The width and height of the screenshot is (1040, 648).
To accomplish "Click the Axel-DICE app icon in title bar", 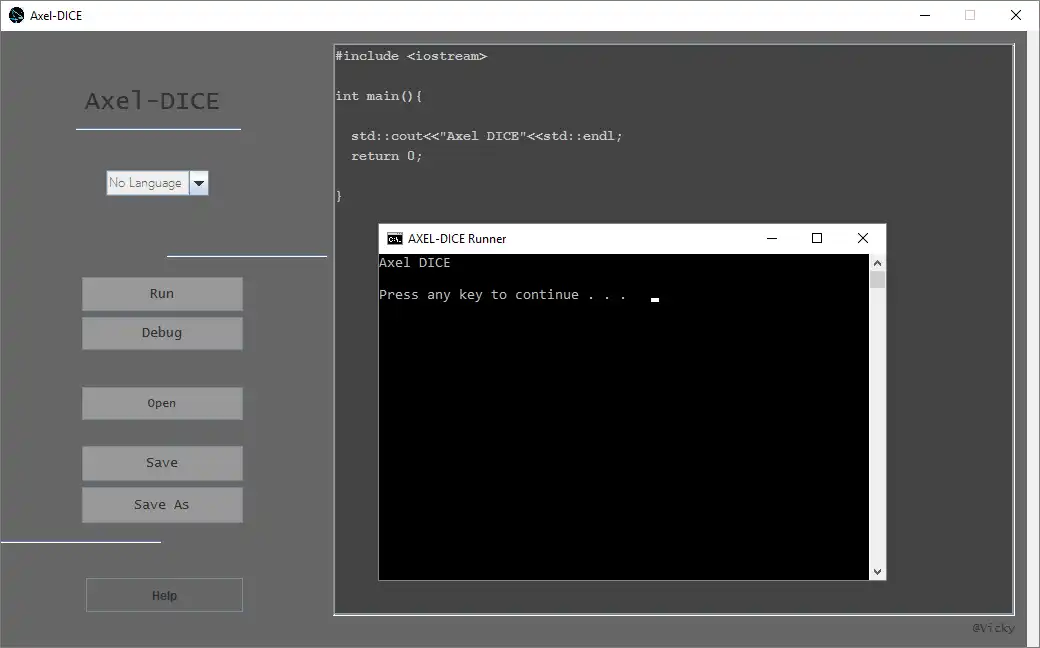I will click(17, 15).
